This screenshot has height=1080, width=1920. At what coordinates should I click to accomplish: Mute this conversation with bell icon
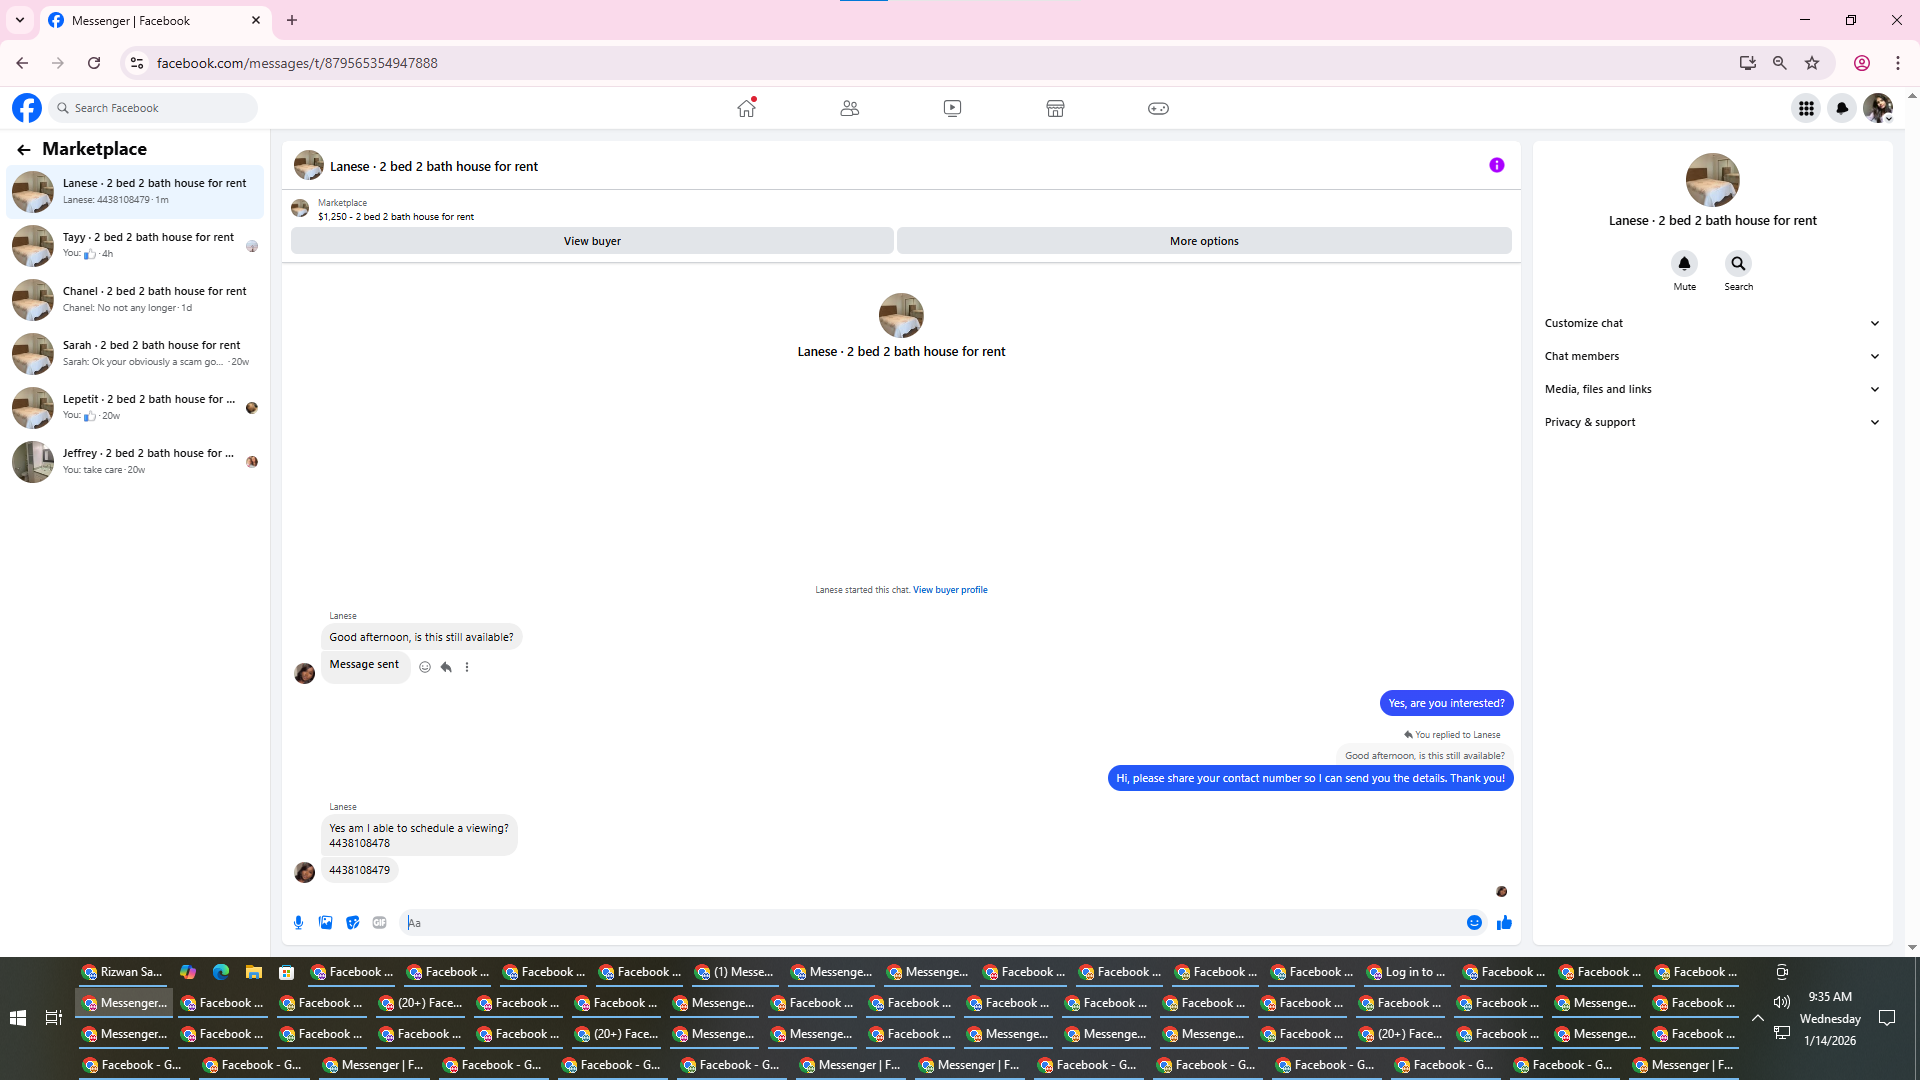tap(1684, 264)
